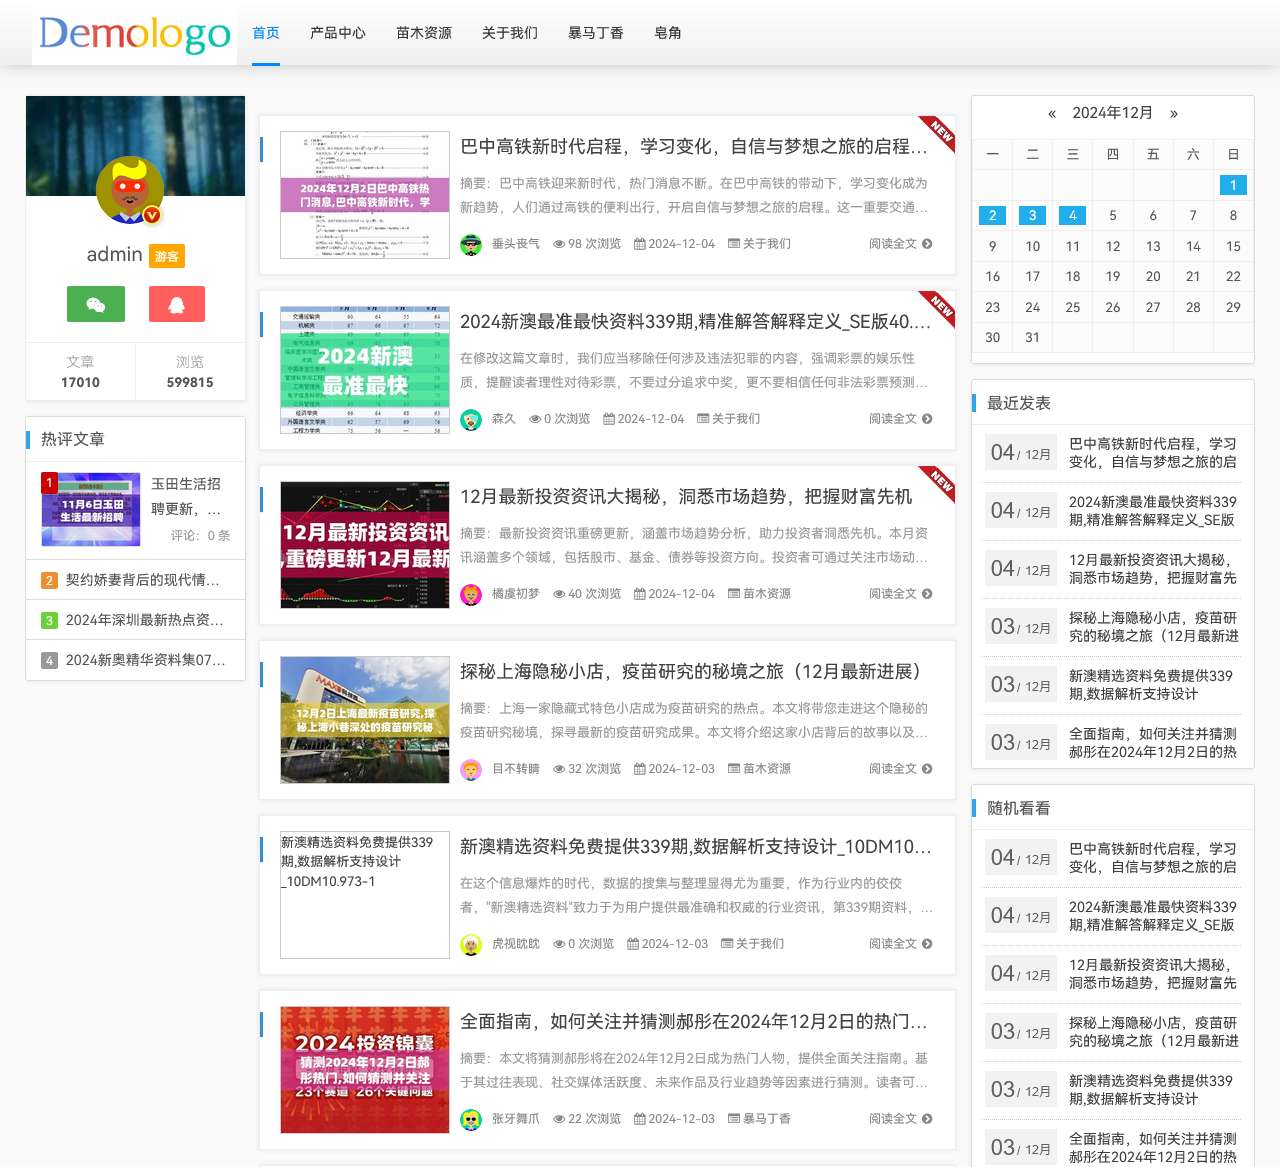Image resolution: width=1280 pixels, height=1167 pixels.
Task: Click the 苗木资源 category tag on 12月最新投资资讯 post
Action: pyautogui.click(x=766, y=594)
